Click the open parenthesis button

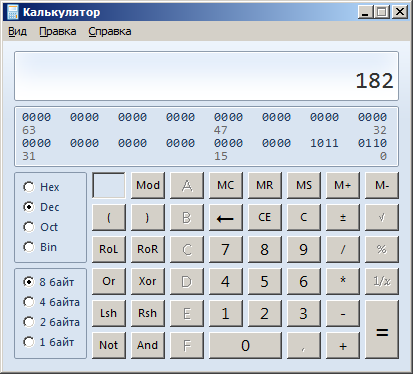pyautogui.click(x=109, y=217)
